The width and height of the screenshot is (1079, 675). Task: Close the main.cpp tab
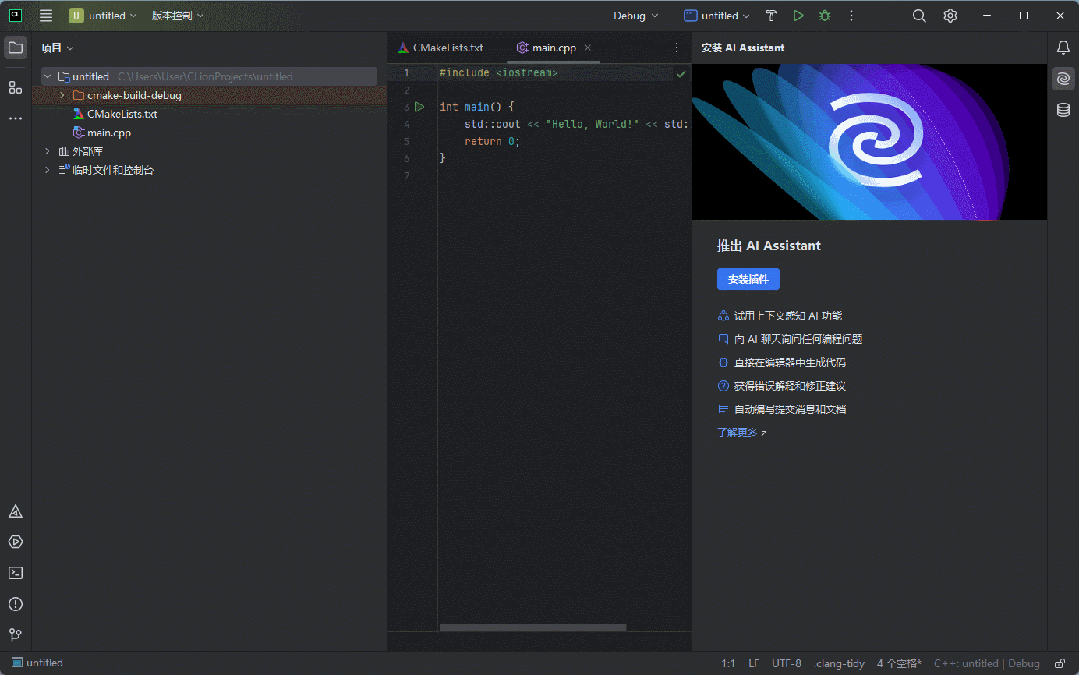(588, 47)
